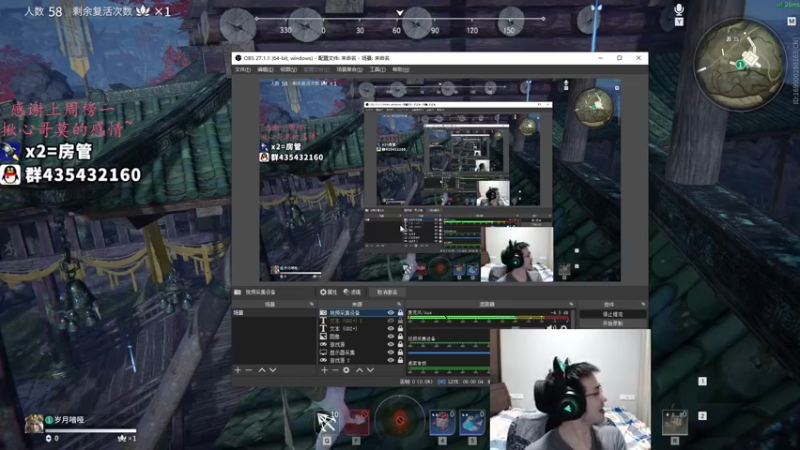Move the selected source down in the list
The width and height of the screenshot is (800, 450).
tap(370, 370)
